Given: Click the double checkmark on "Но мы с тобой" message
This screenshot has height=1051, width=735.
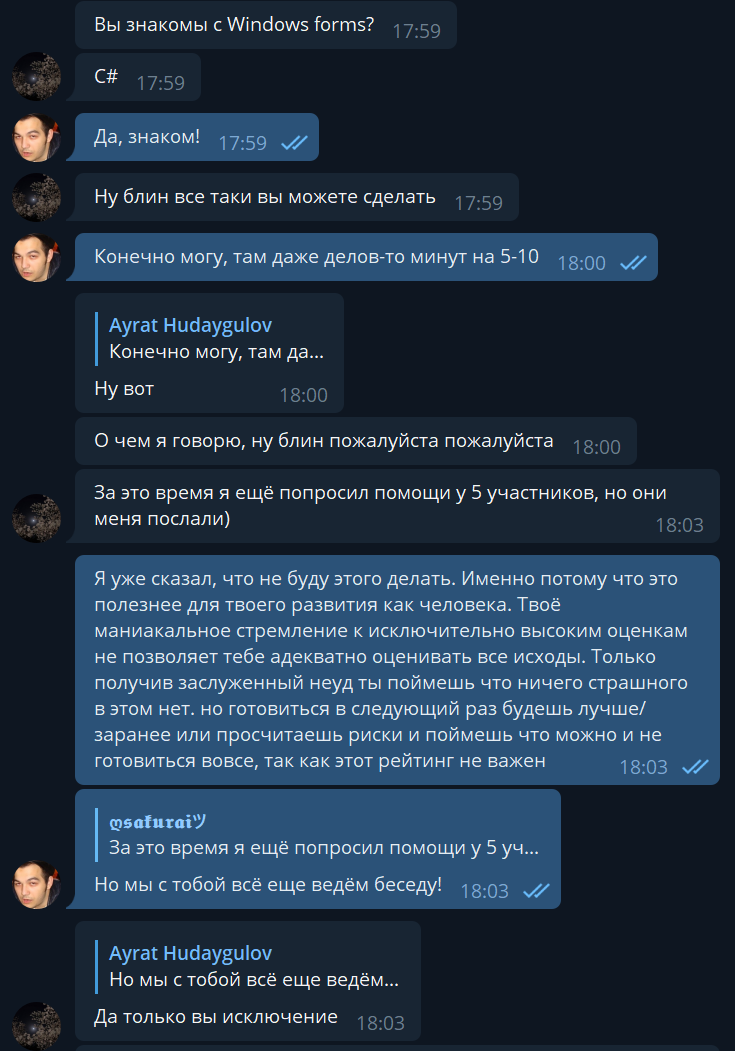Looking at the screenshot, I should coord(537,891).
